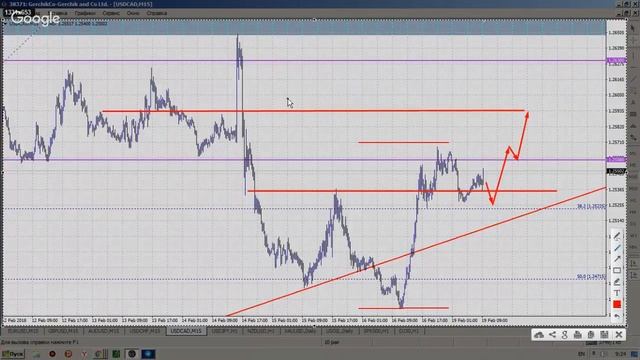Image resolution: width=640 pixels, height=360 pixels.
Task: Open the Графики menu
Action: [85, 13]
